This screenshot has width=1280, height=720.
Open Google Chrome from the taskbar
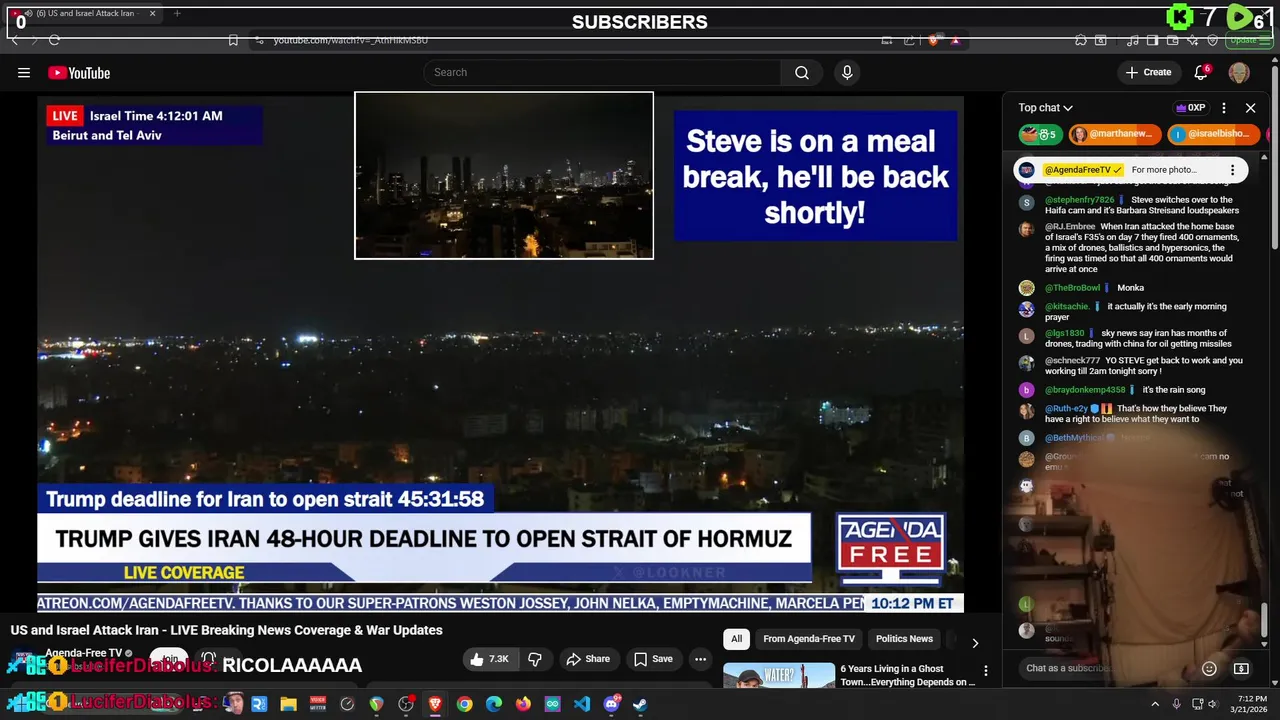click(464, 704)
